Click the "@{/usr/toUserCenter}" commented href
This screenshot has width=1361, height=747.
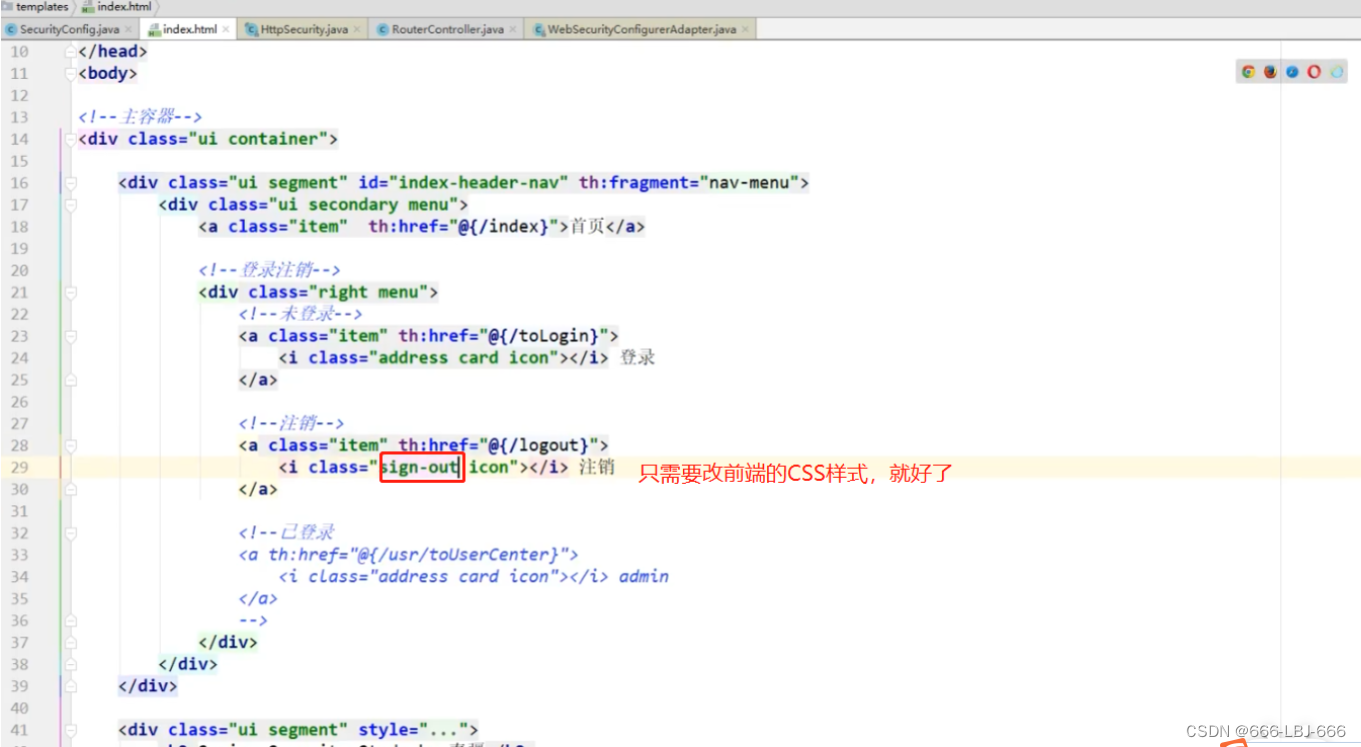tap(459, 554)
